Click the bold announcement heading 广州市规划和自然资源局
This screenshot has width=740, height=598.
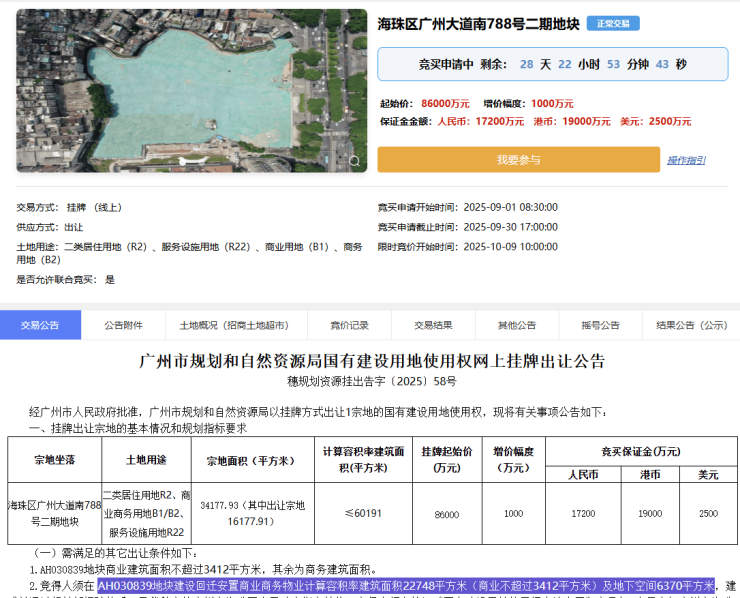click(x=372, y=361)
